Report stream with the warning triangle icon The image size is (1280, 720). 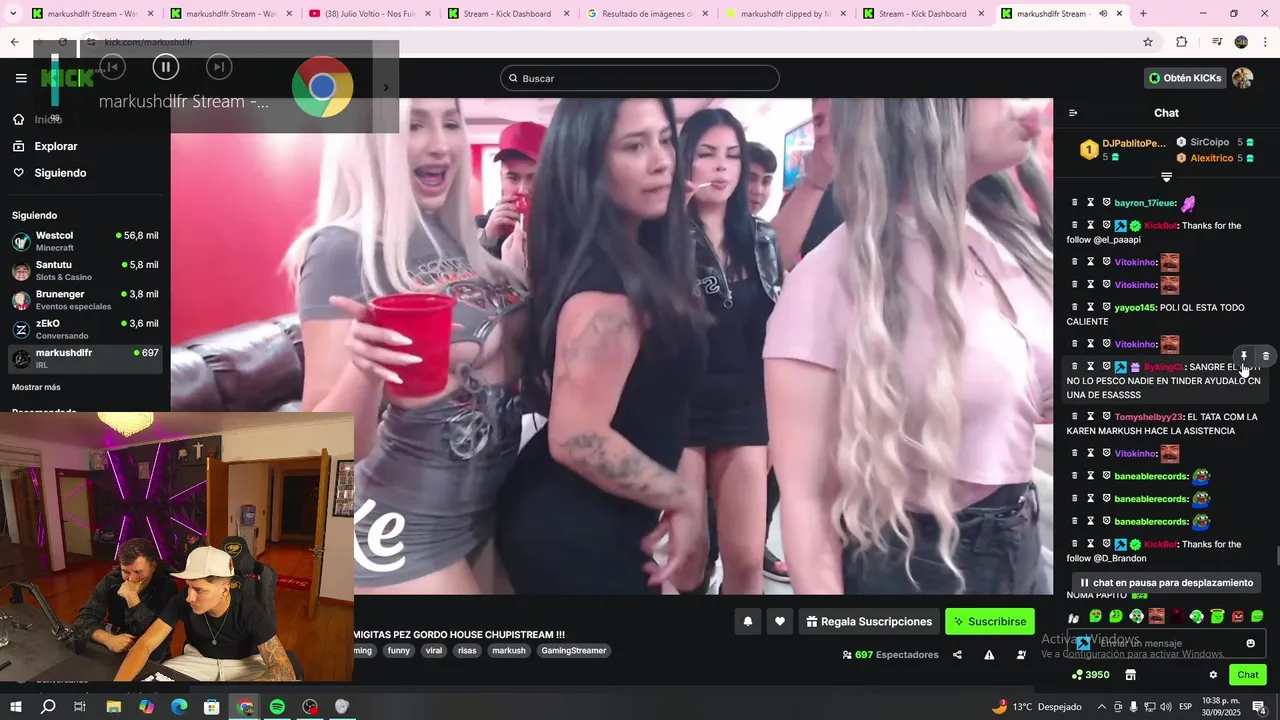click(989, 655)
